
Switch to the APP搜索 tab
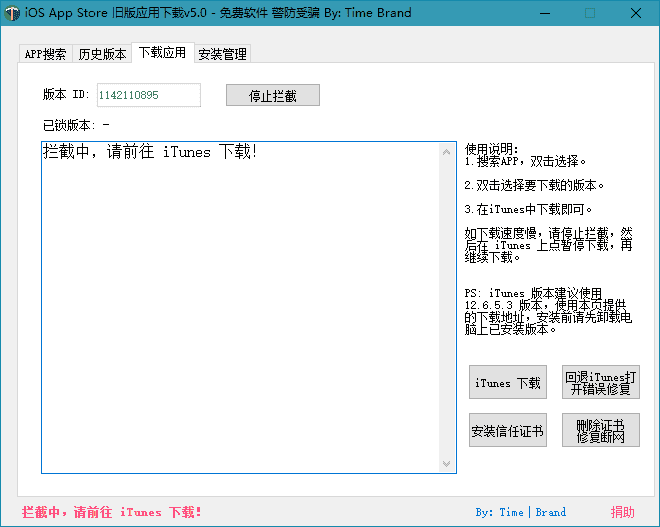click(45, 54)
